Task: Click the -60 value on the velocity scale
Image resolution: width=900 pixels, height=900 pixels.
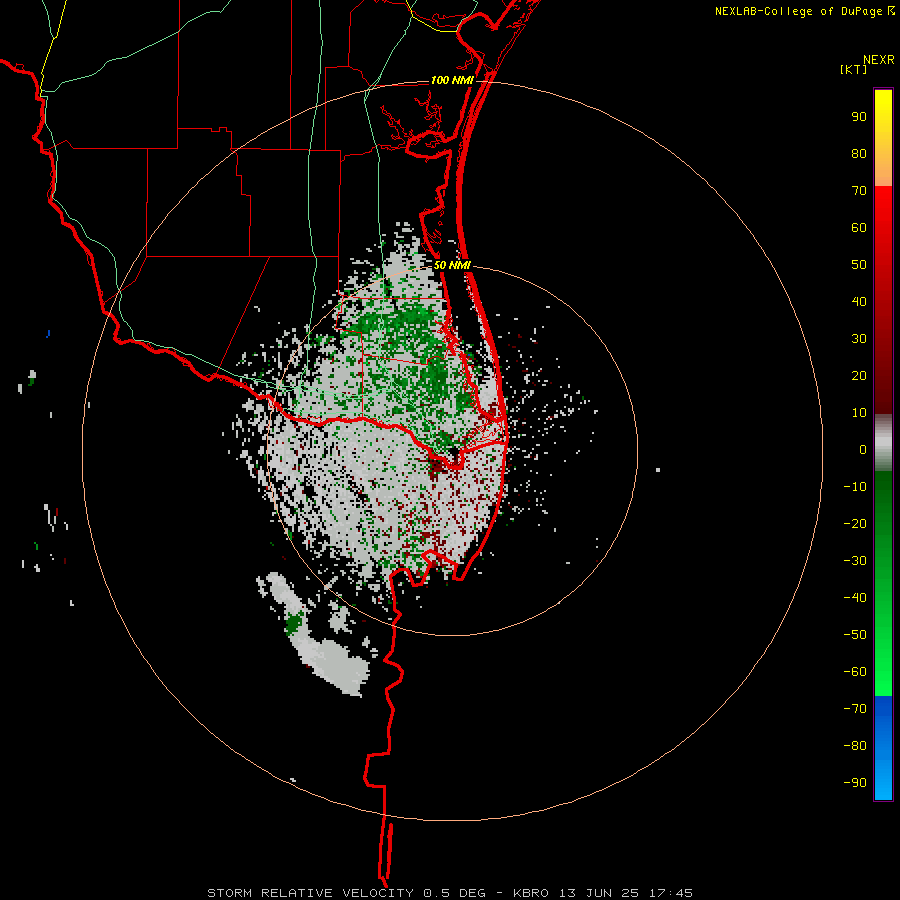Action: point(855,672)
